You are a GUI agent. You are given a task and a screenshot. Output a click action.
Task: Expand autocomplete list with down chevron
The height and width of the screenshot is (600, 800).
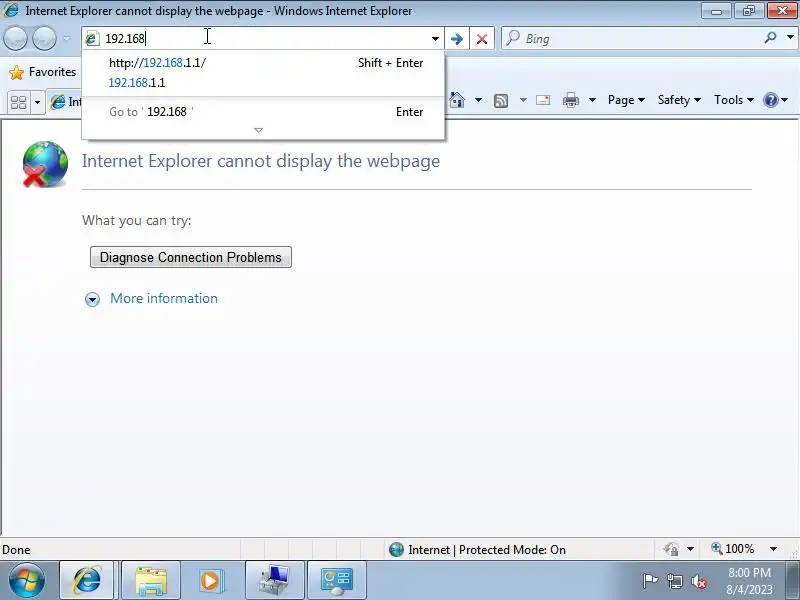pos(259,131)
